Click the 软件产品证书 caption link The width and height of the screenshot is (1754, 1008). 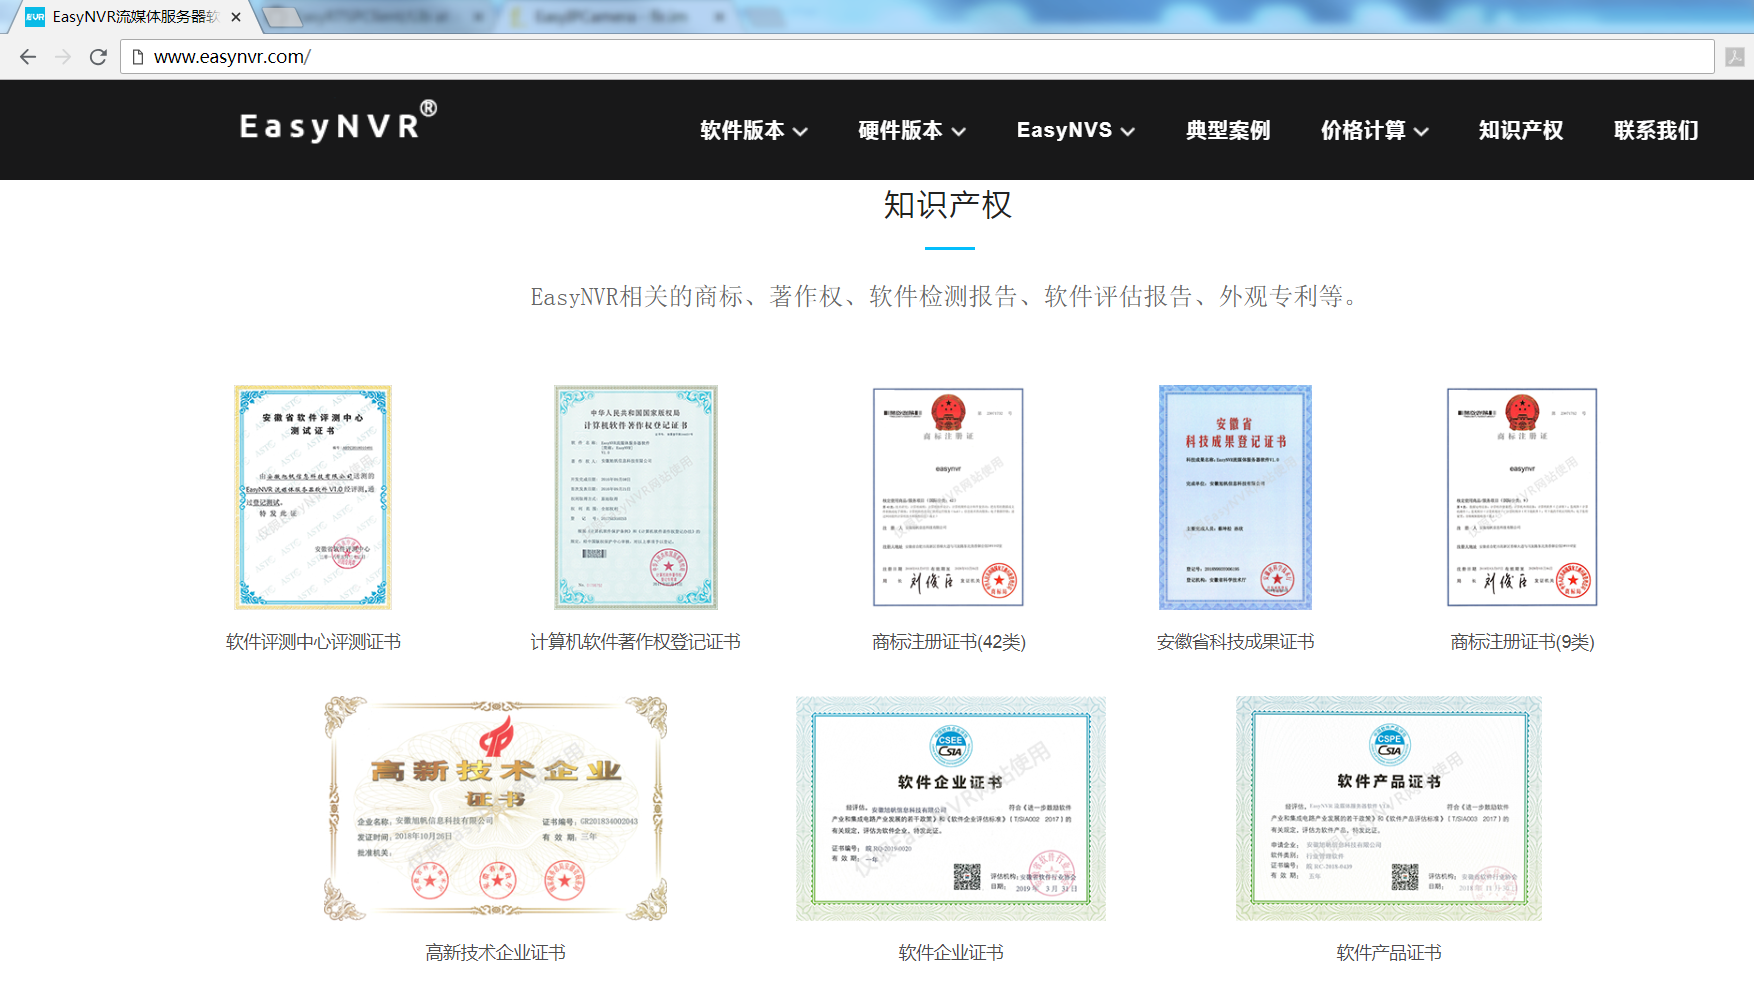[x=1389, y=953]
